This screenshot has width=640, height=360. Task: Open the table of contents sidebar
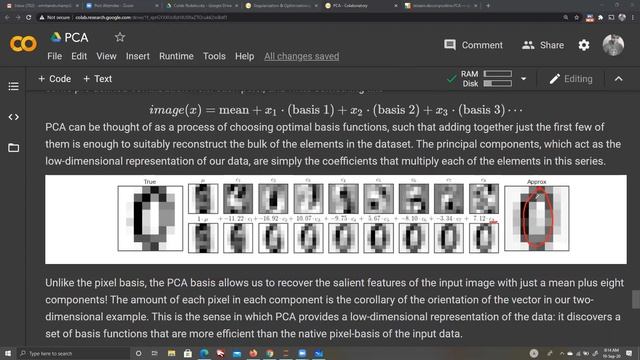13,86
